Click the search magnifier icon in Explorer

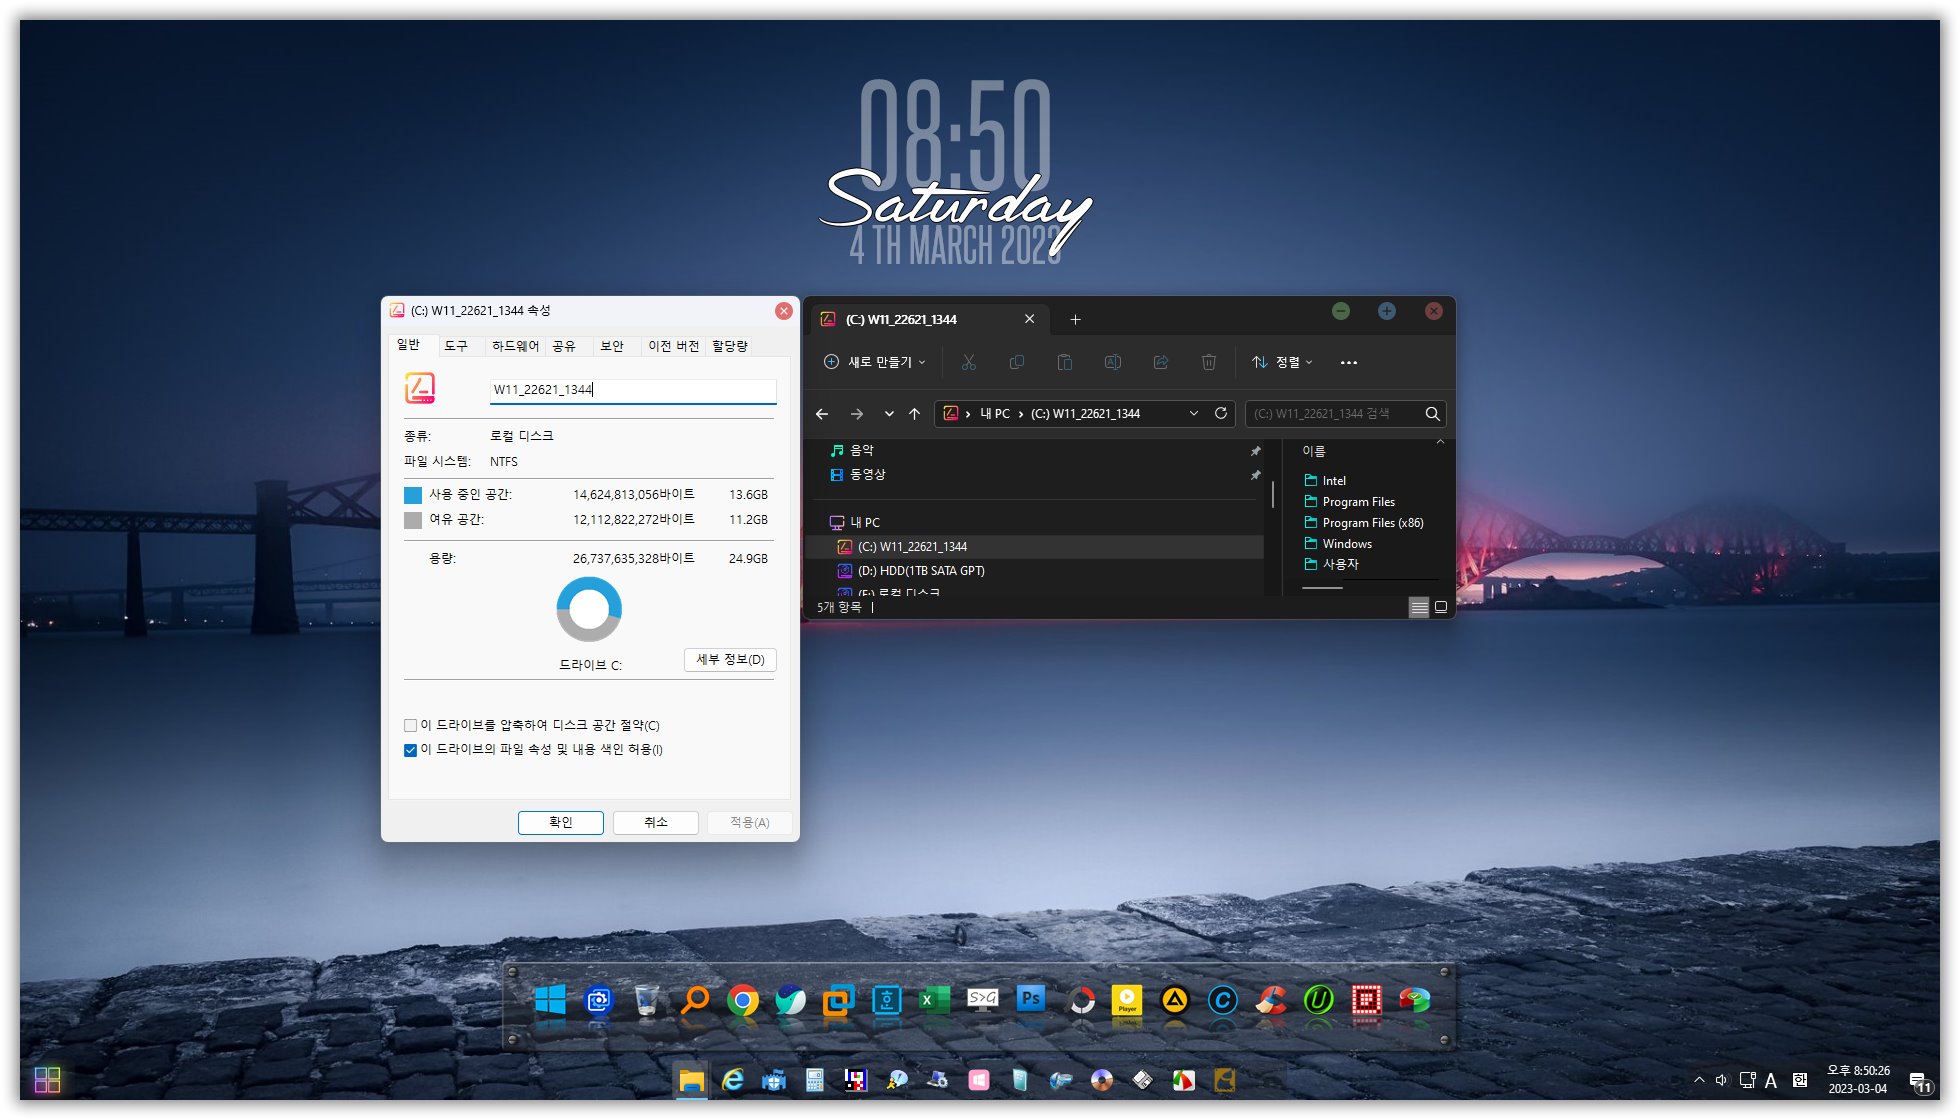1432,413
